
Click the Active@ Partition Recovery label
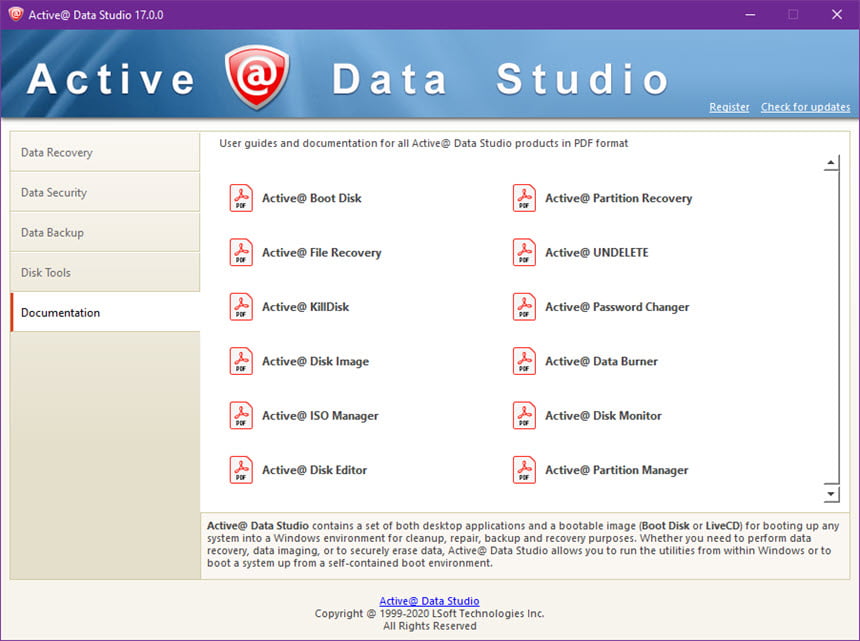click(x=618, y=198)
